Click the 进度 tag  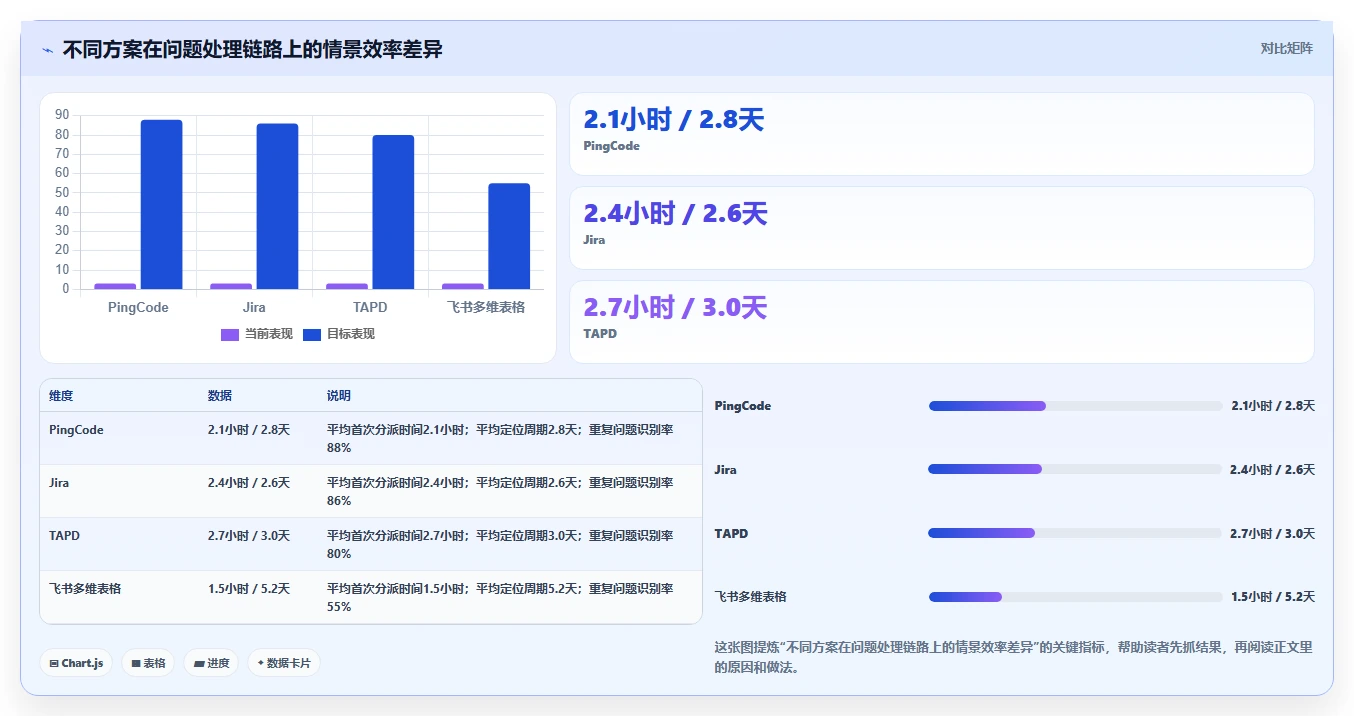(x=211, y=663)
